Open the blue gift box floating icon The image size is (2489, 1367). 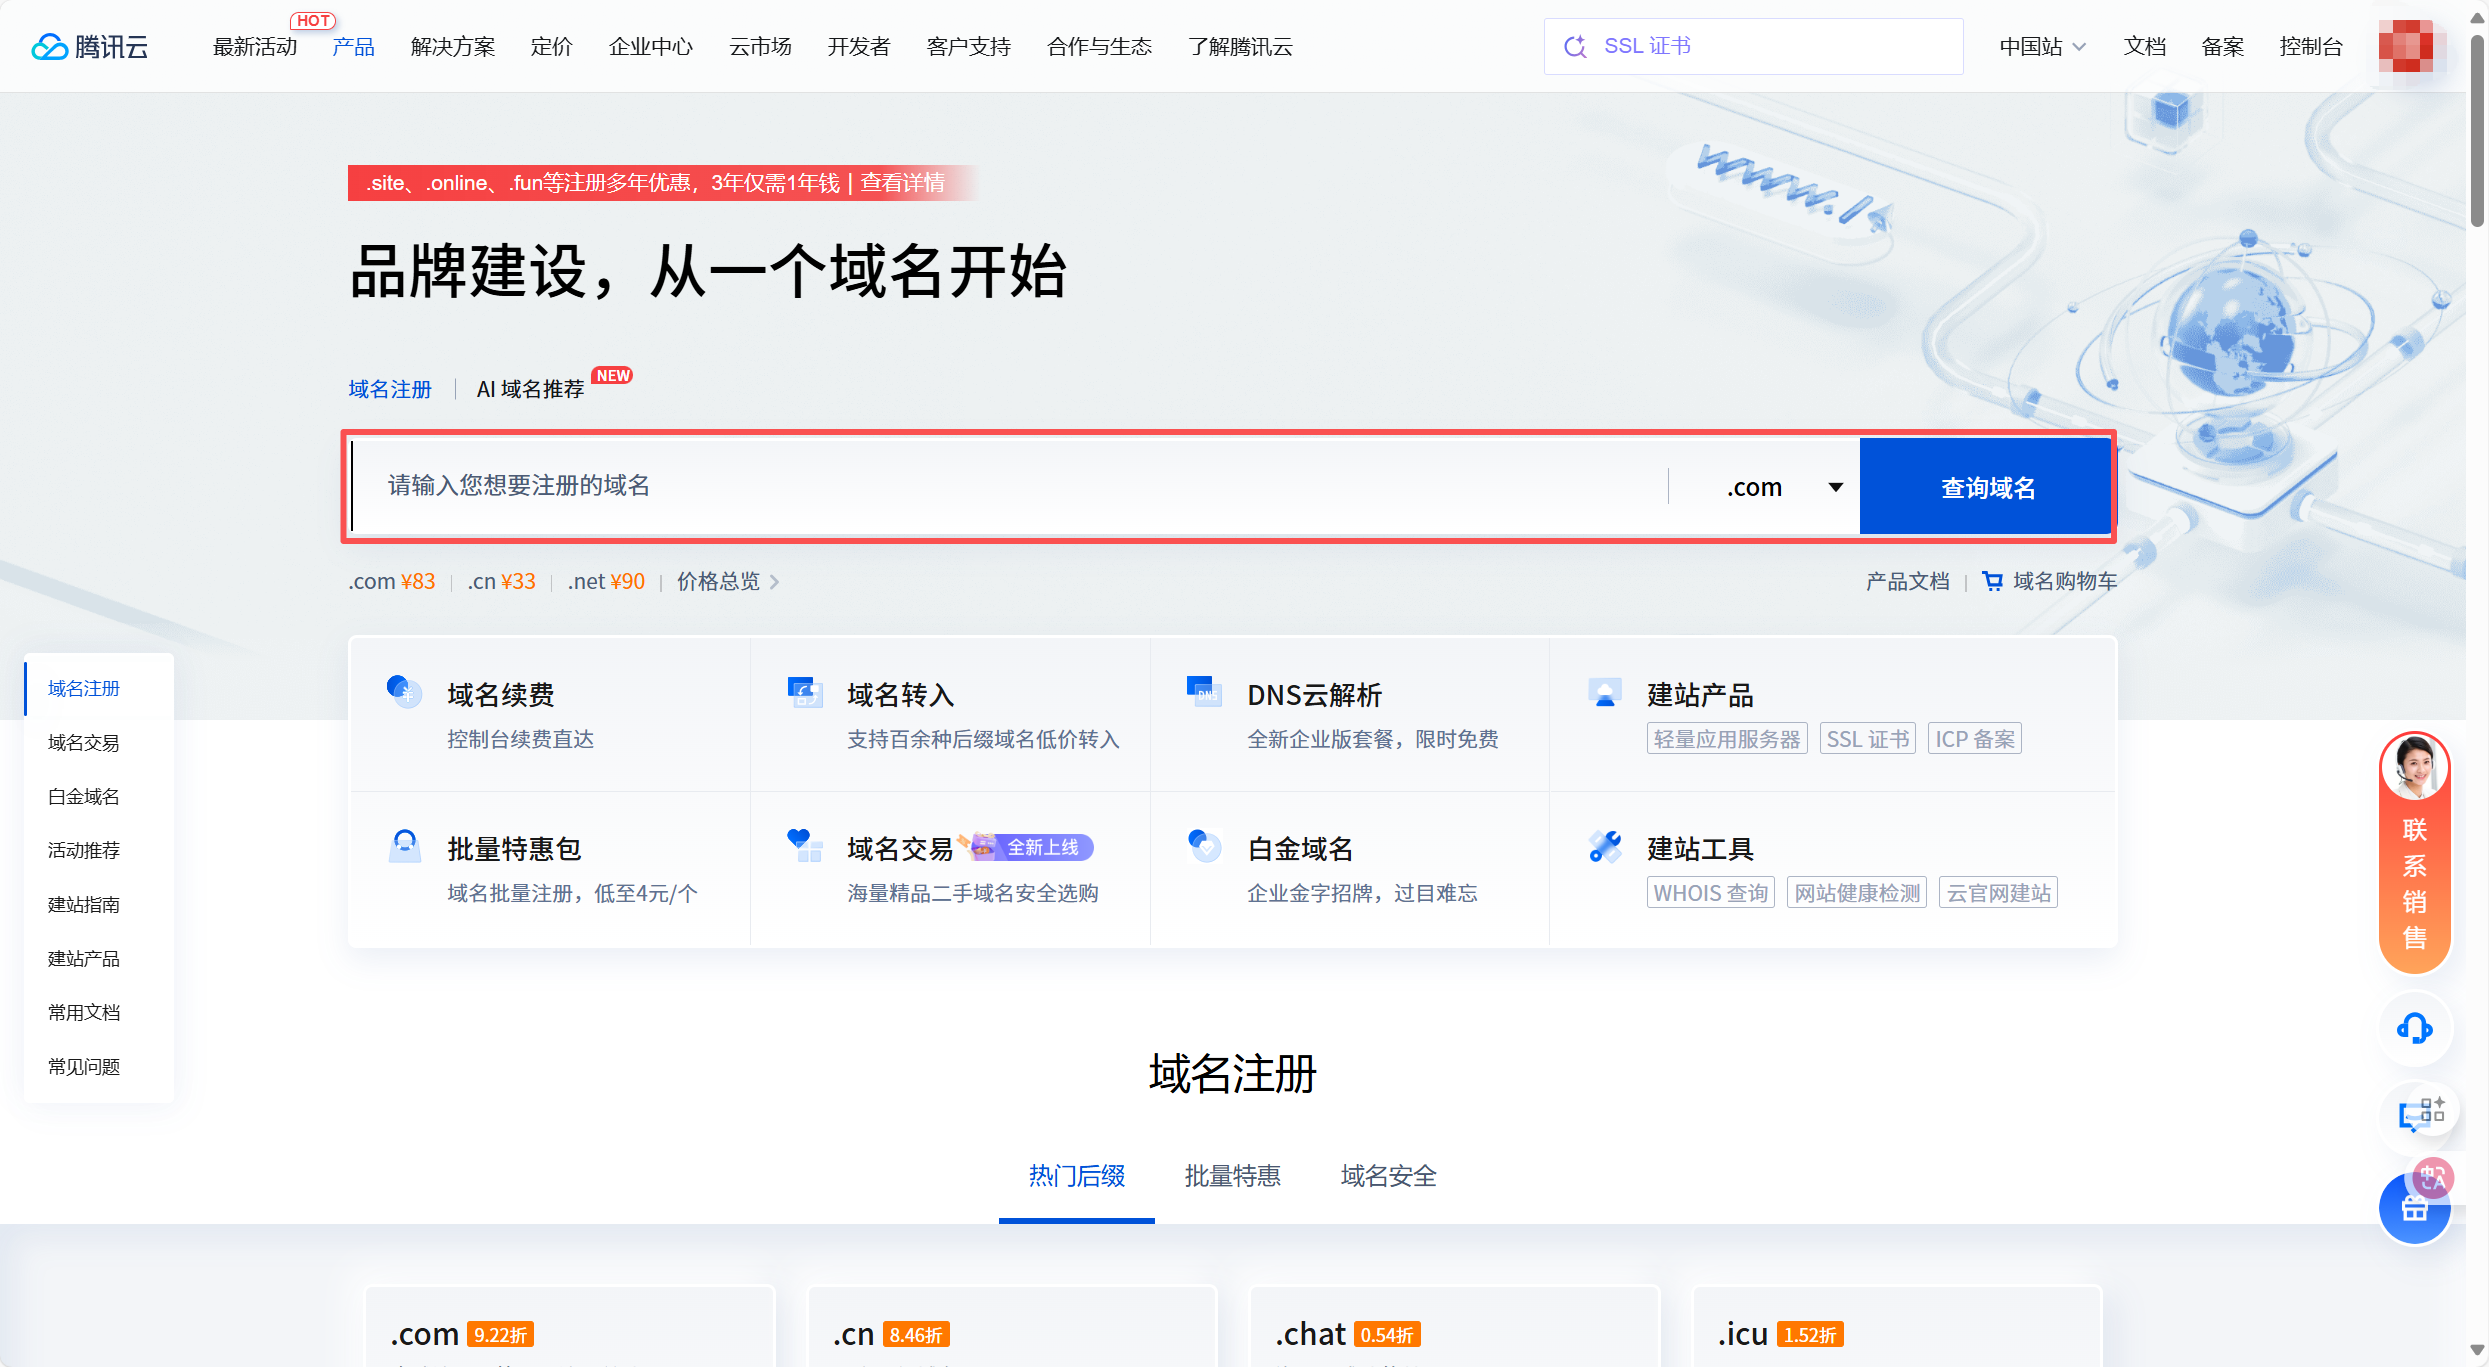click(x=2414, y=1208)
